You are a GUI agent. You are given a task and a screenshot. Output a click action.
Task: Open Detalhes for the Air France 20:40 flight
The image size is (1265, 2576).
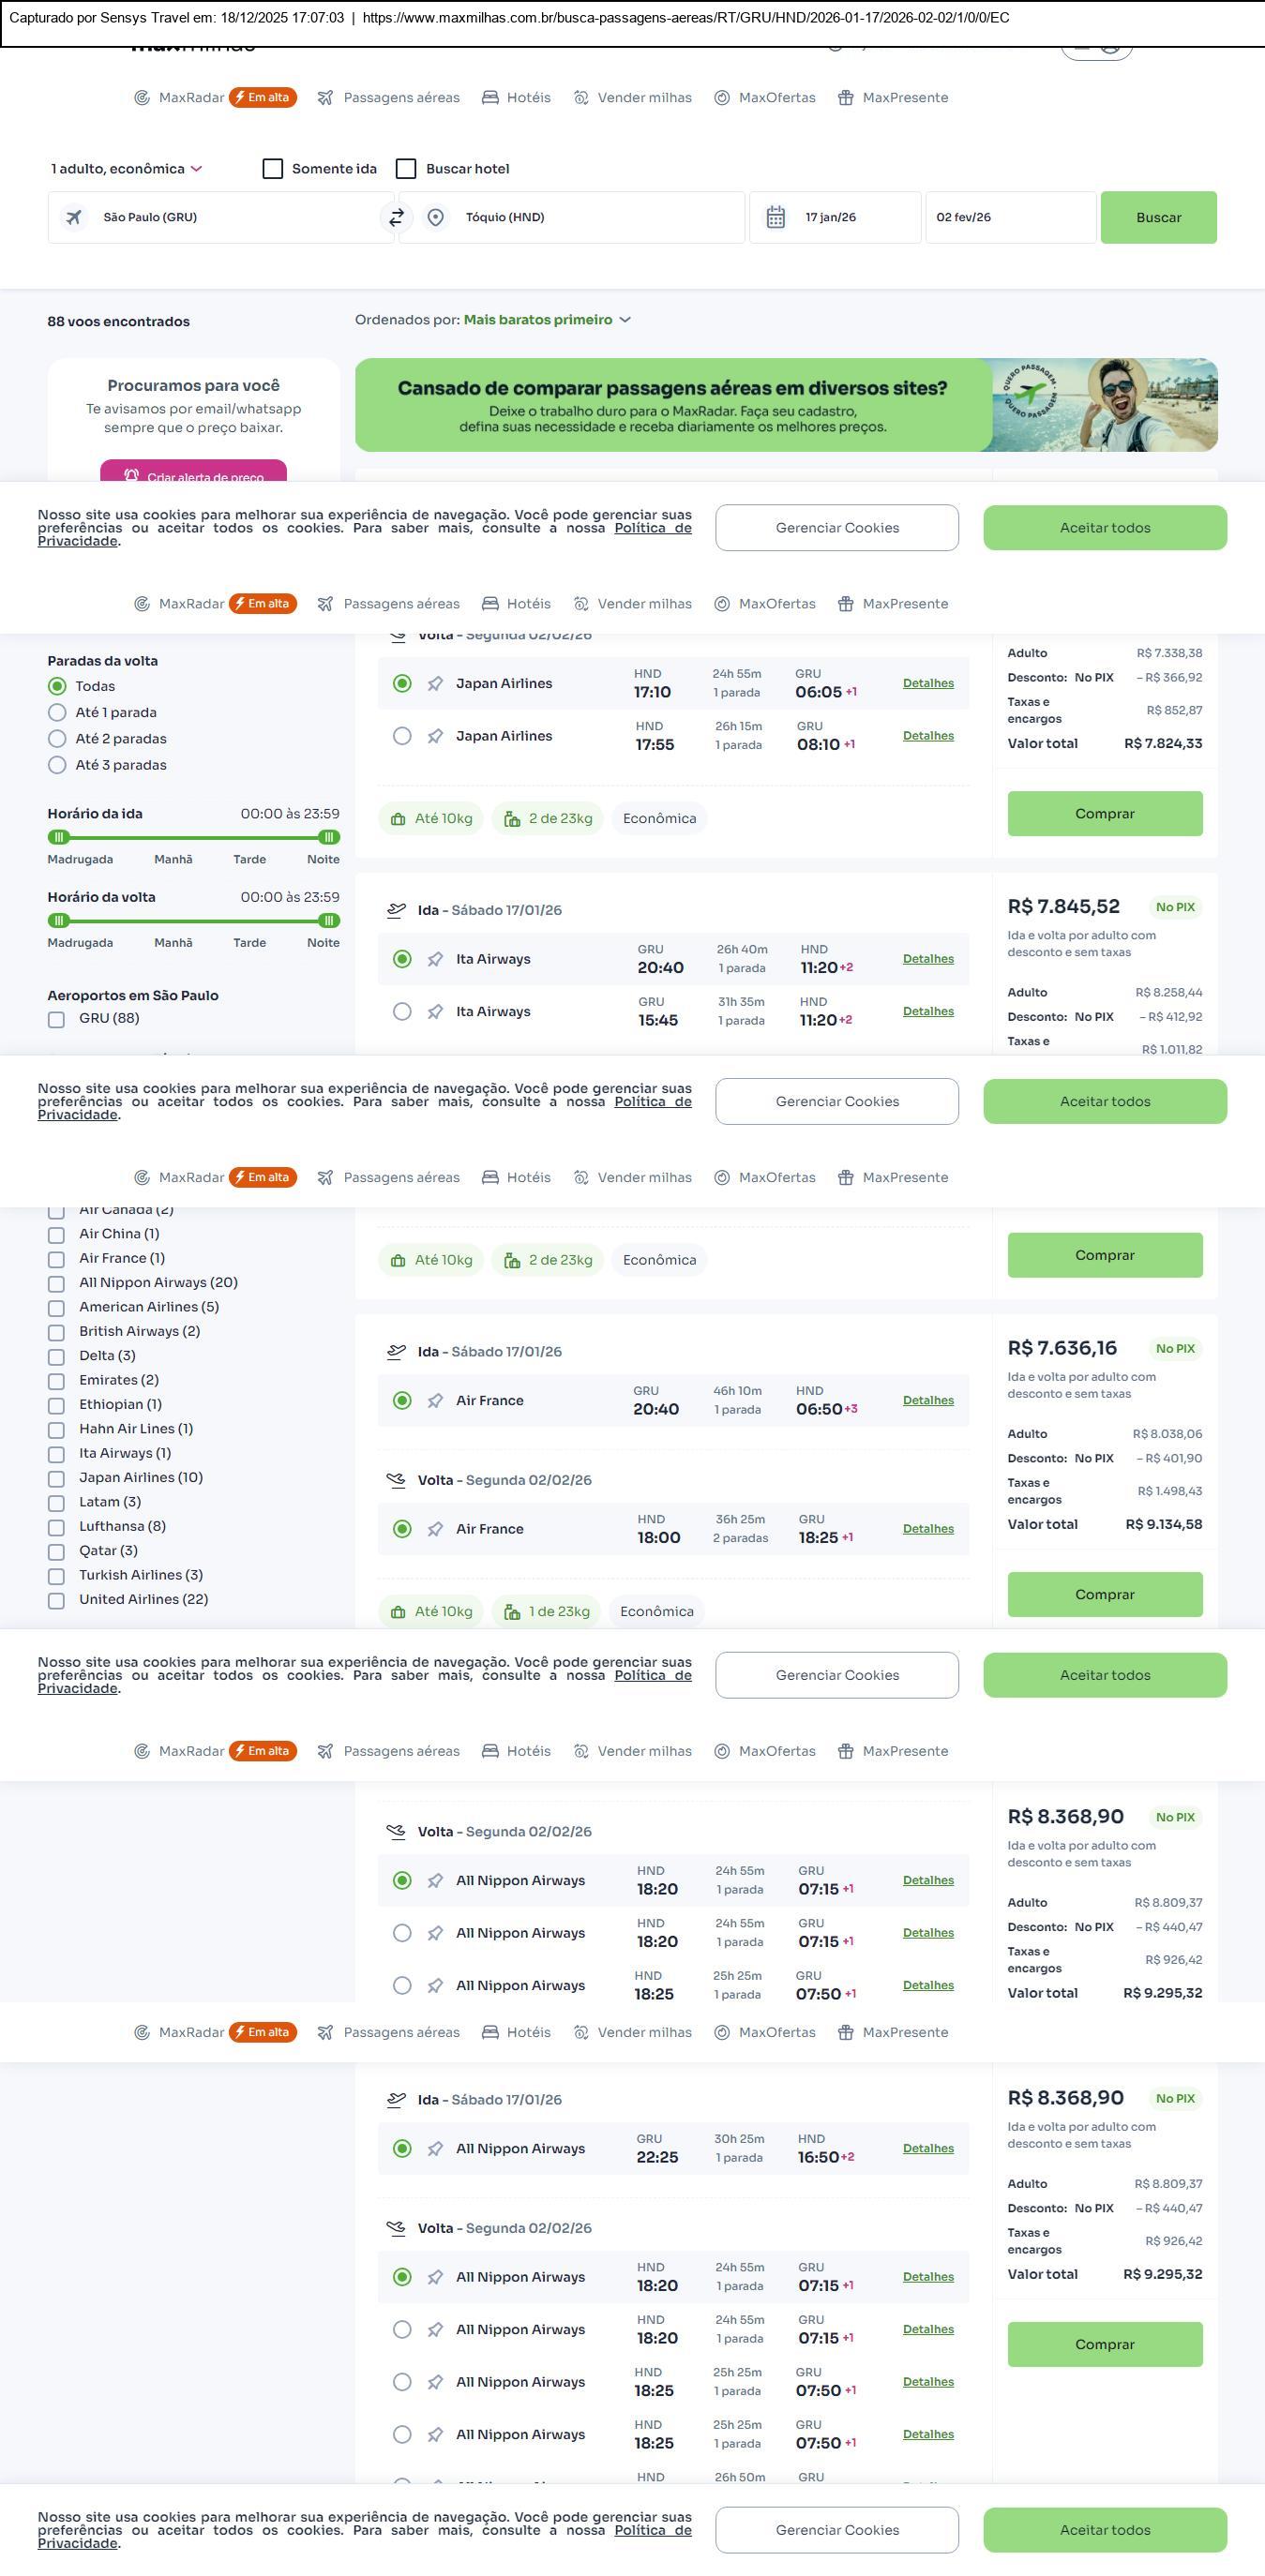[927, 1401]
